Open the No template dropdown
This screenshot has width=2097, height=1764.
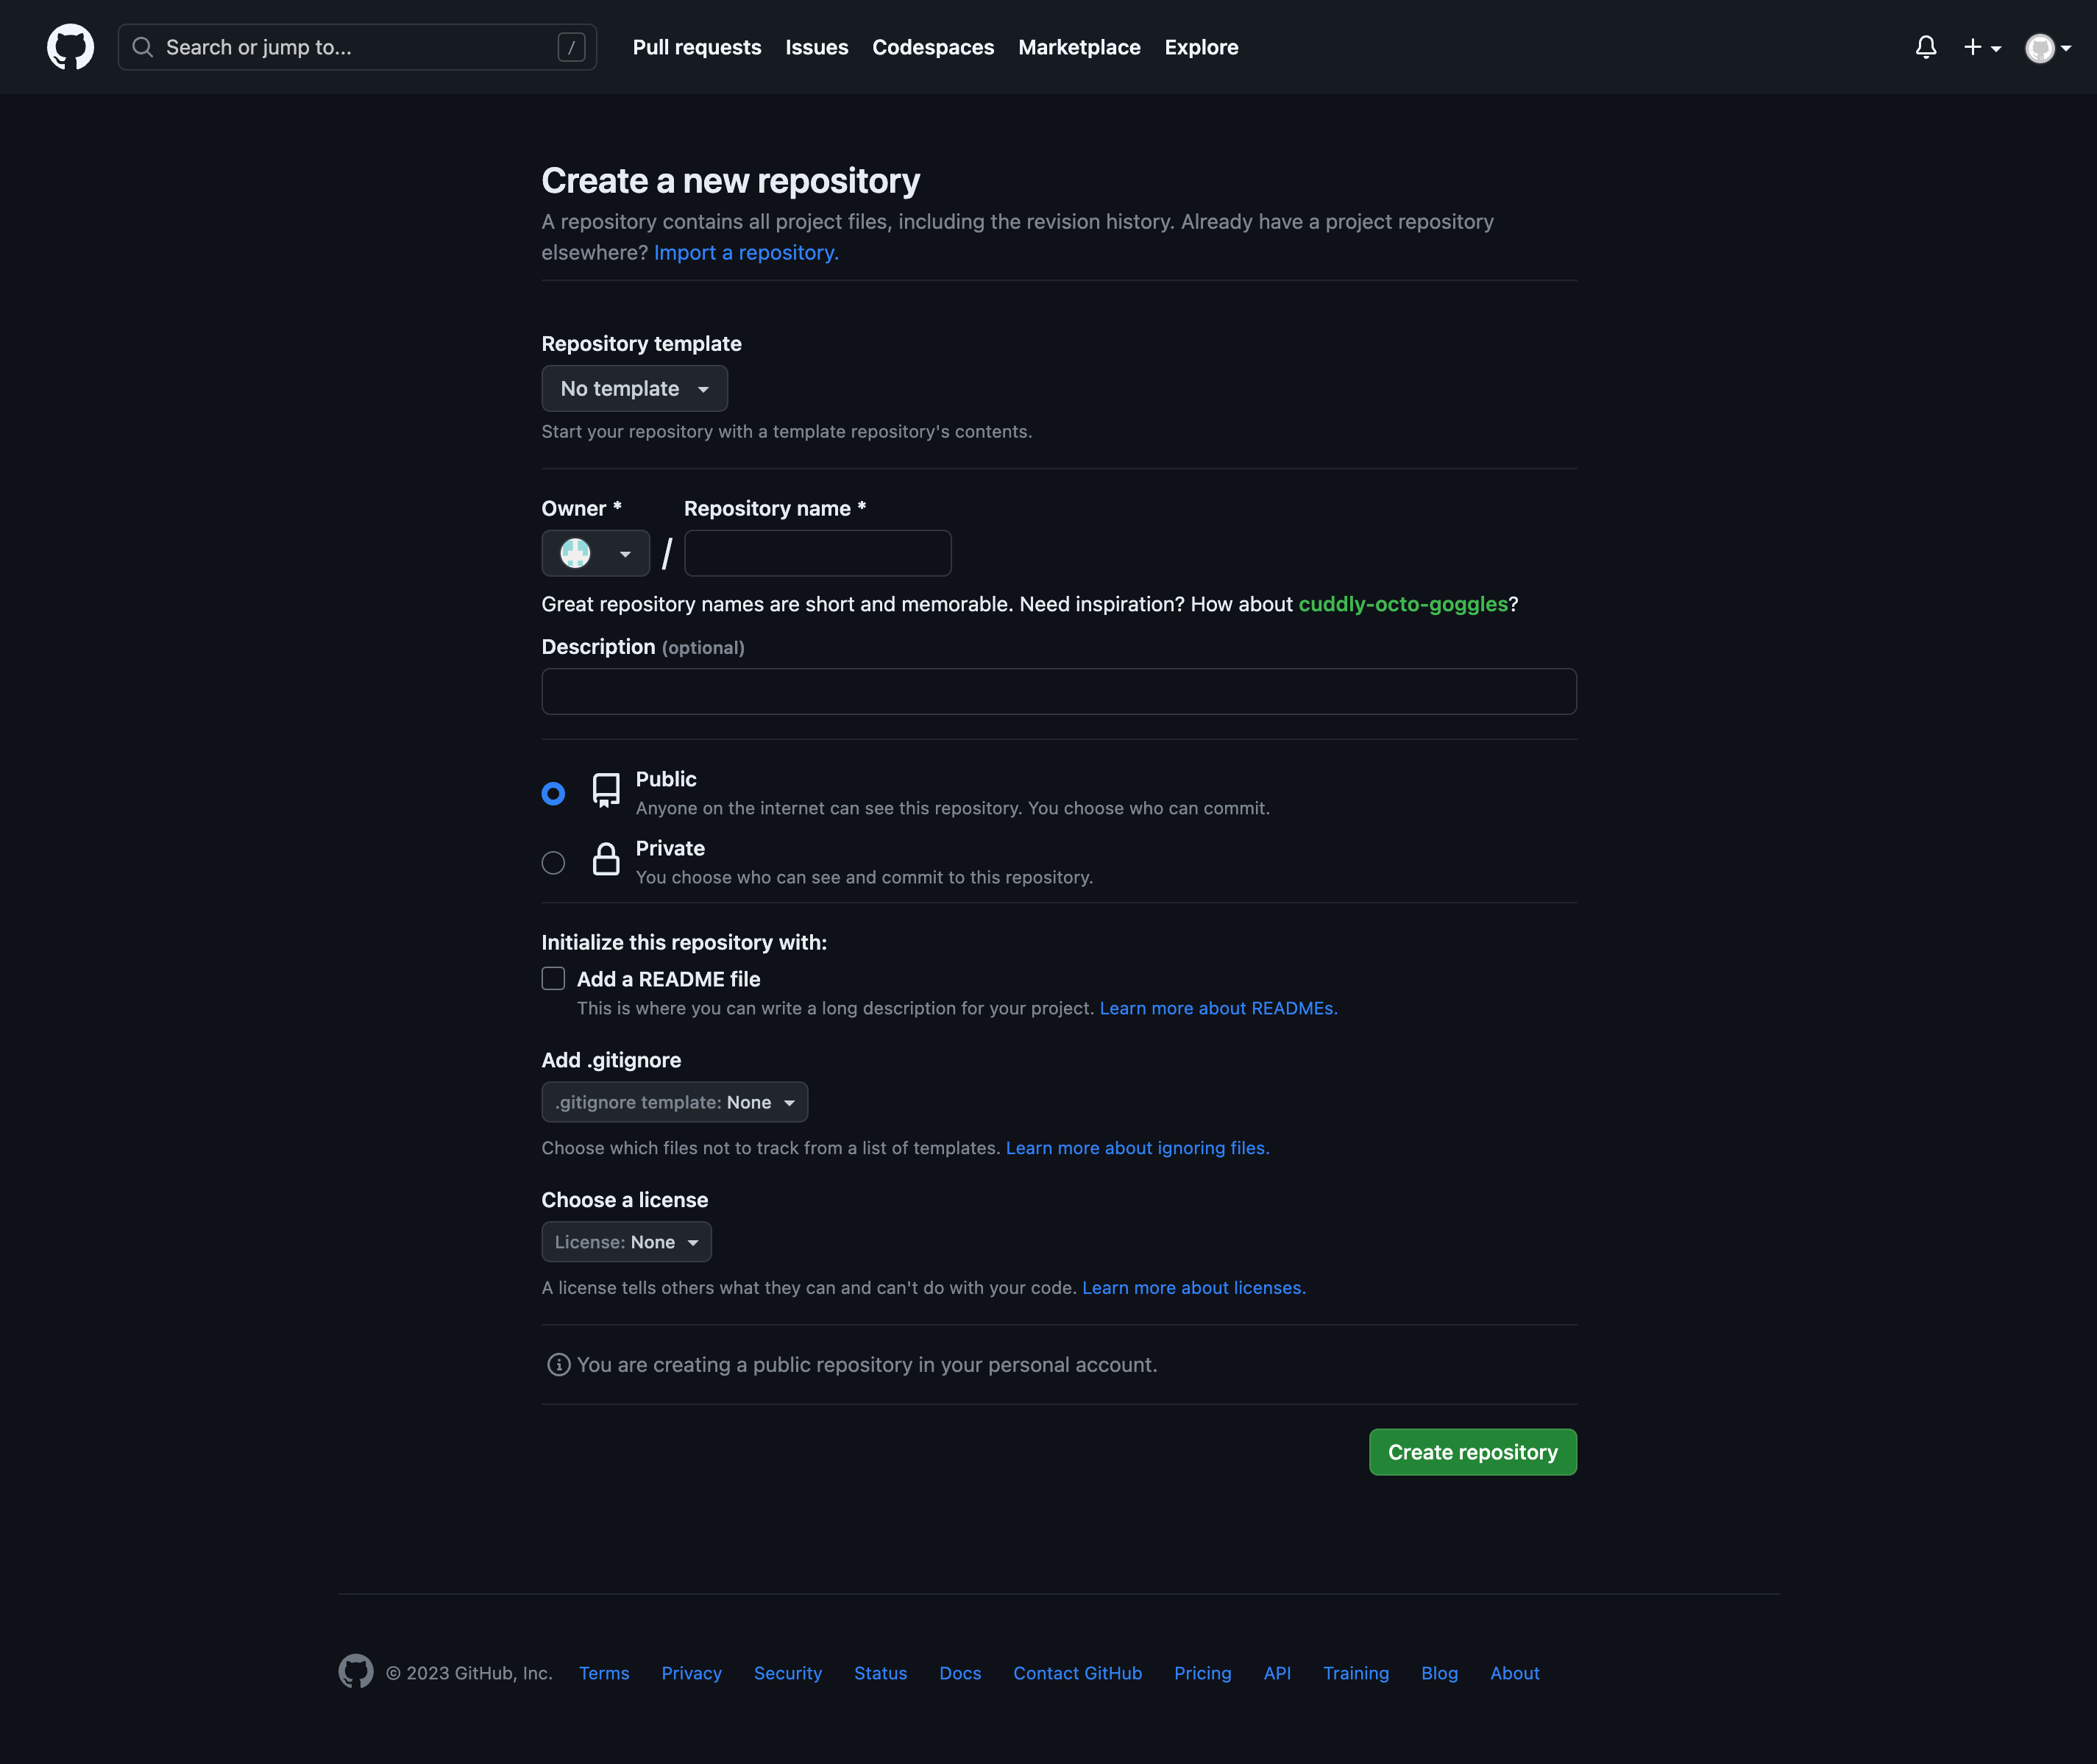click(x=634, y=388)
